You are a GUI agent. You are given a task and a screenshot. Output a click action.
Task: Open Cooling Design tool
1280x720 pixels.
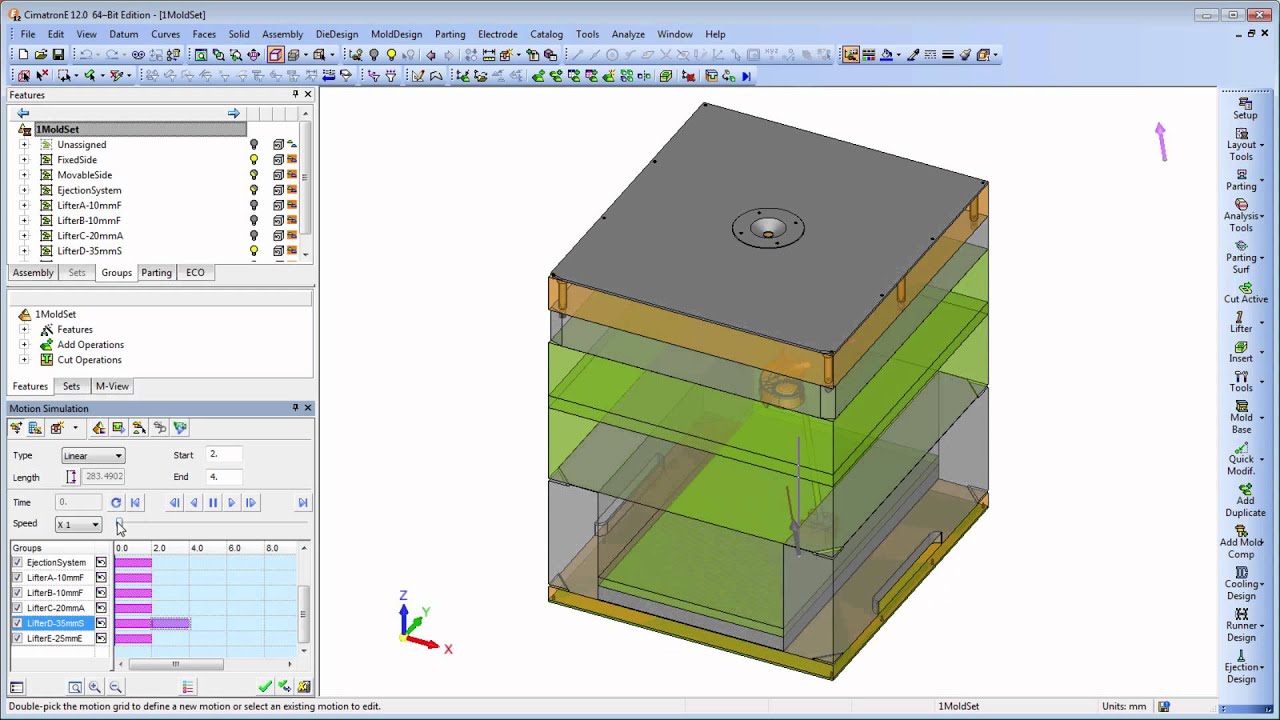[1242, 584]
